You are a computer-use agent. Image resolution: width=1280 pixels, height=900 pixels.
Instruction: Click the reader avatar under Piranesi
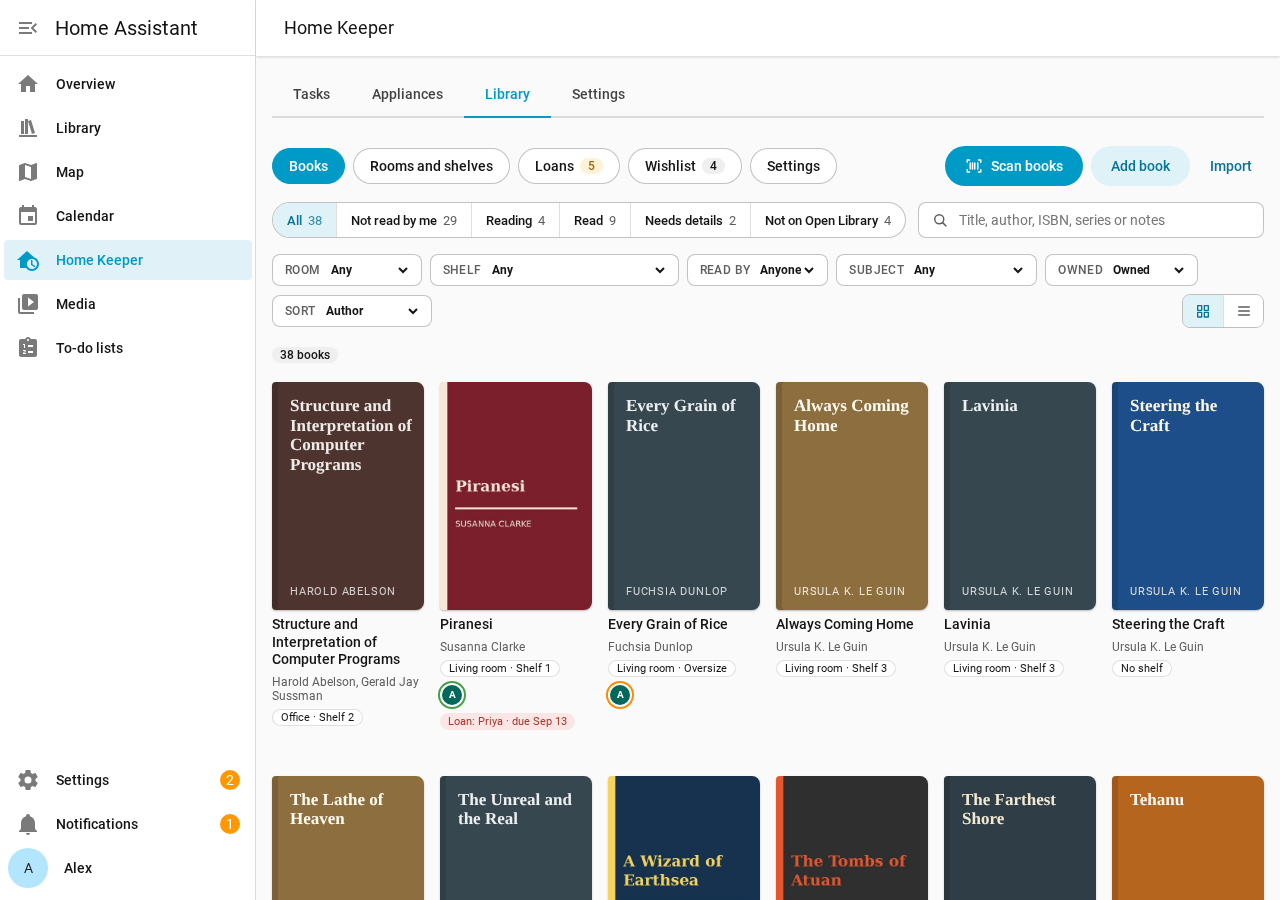(x=452, y=695)
